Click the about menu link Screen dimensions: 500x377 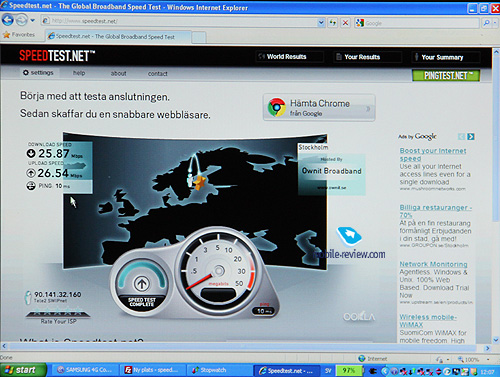coord(118,73)
